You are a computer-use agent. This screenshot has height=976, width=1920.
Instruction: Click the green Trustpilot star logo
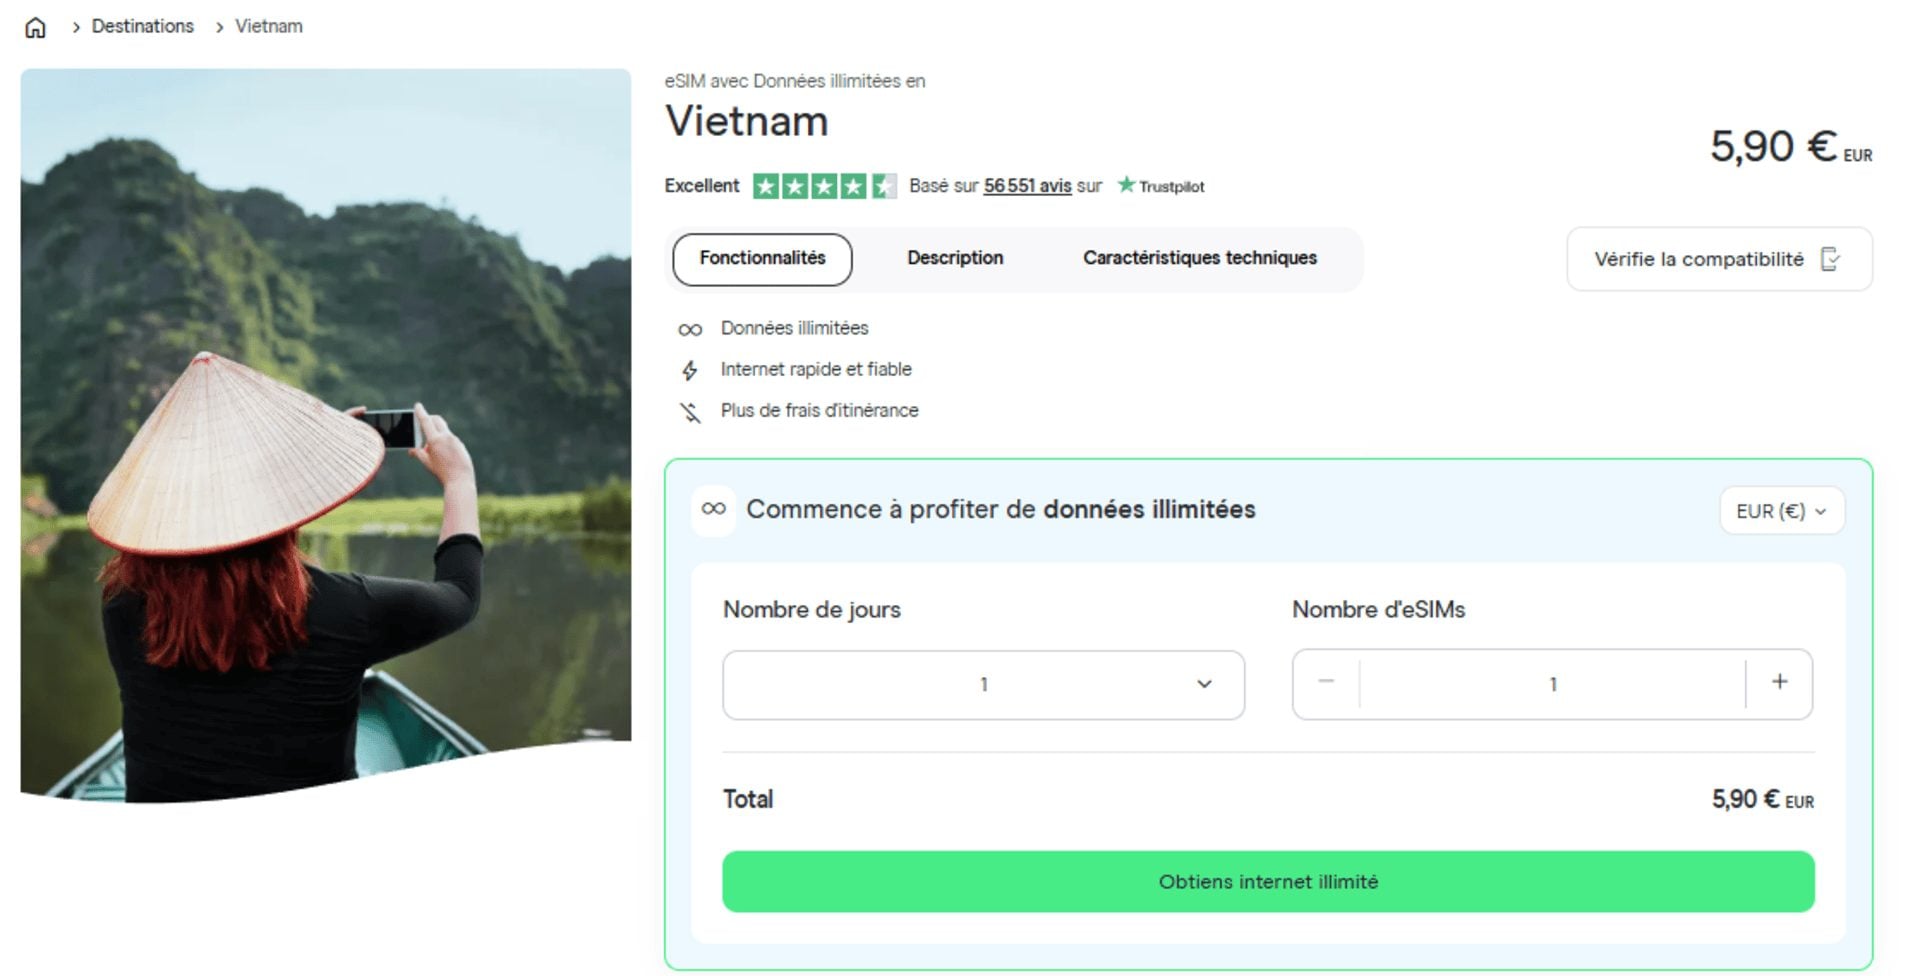[x=1124, y=185]
